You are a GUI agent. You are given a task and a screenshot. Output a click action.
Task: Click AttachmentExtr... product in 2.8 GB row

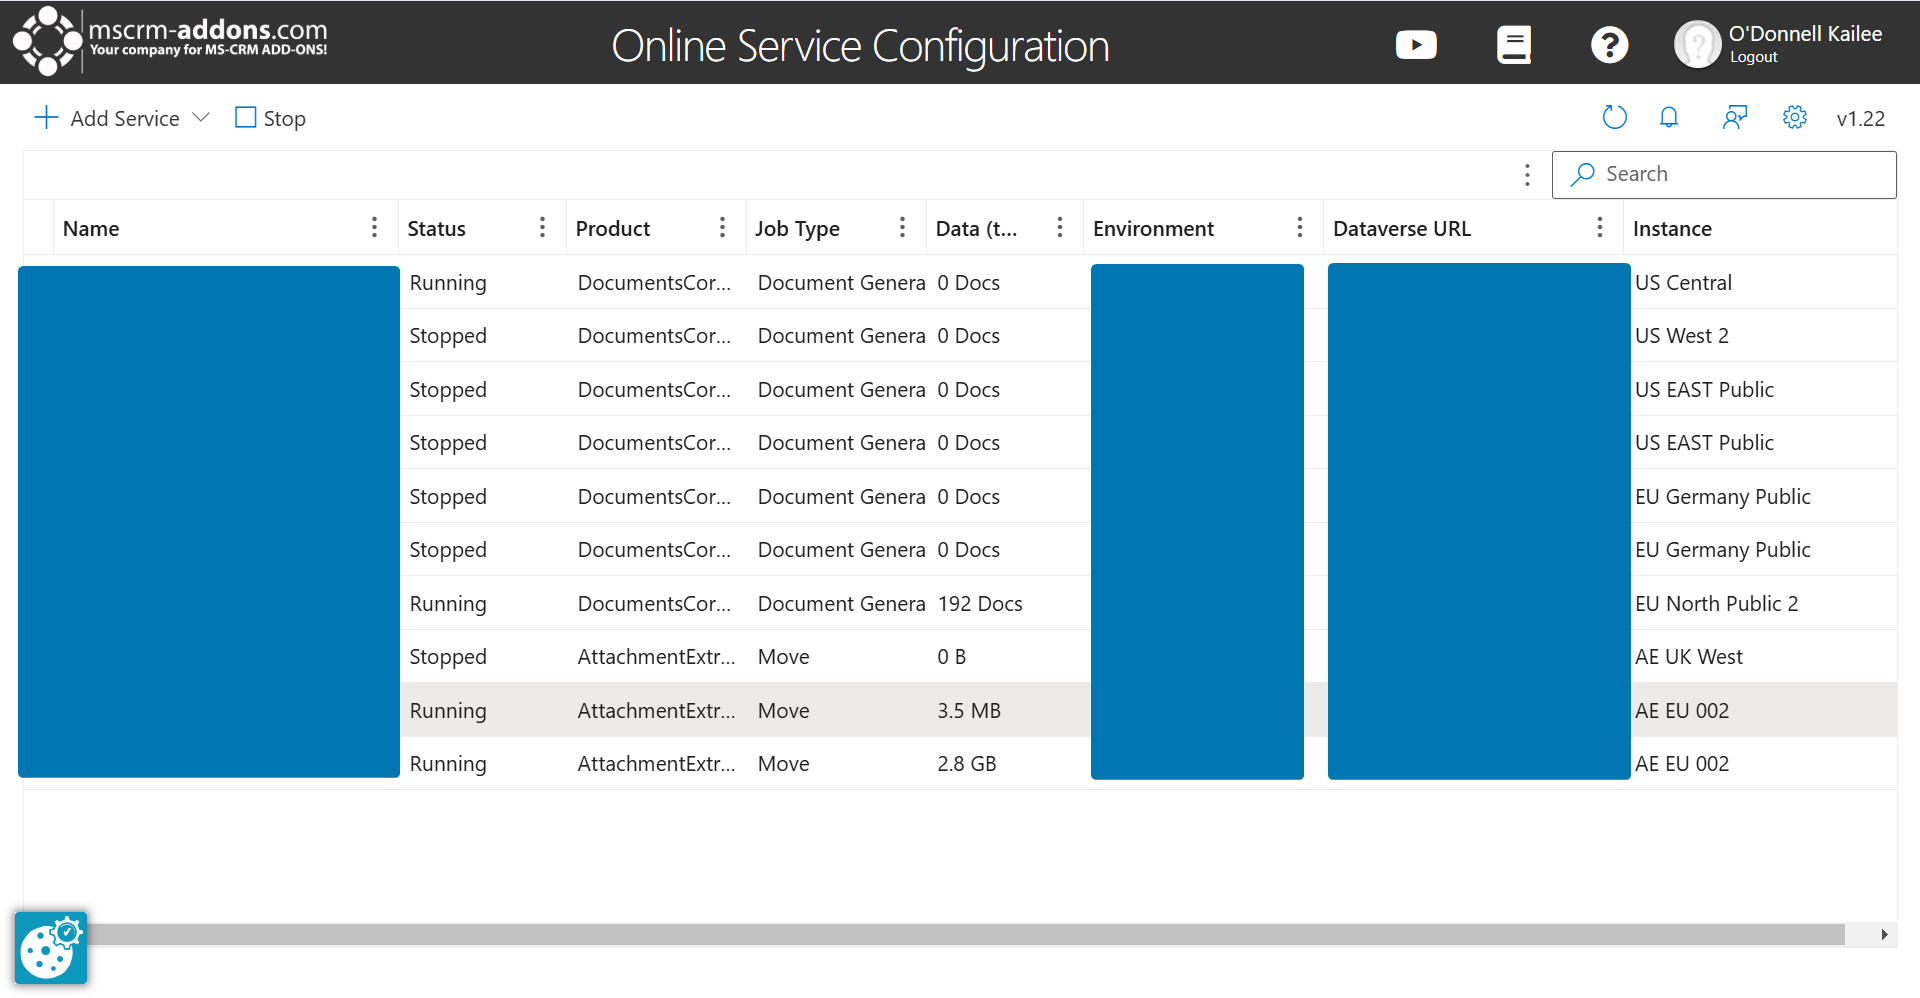tap(656, 764)
